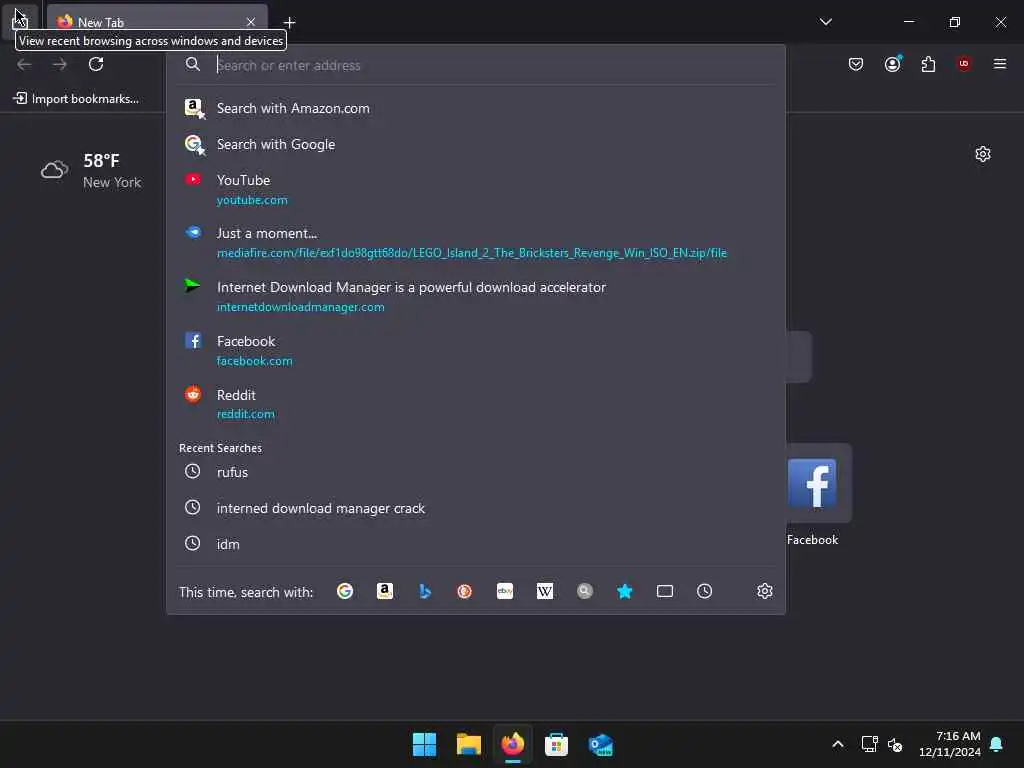1024x768 pixels.
Task: Open the muted volume tray icon
Action: point(895,744)
